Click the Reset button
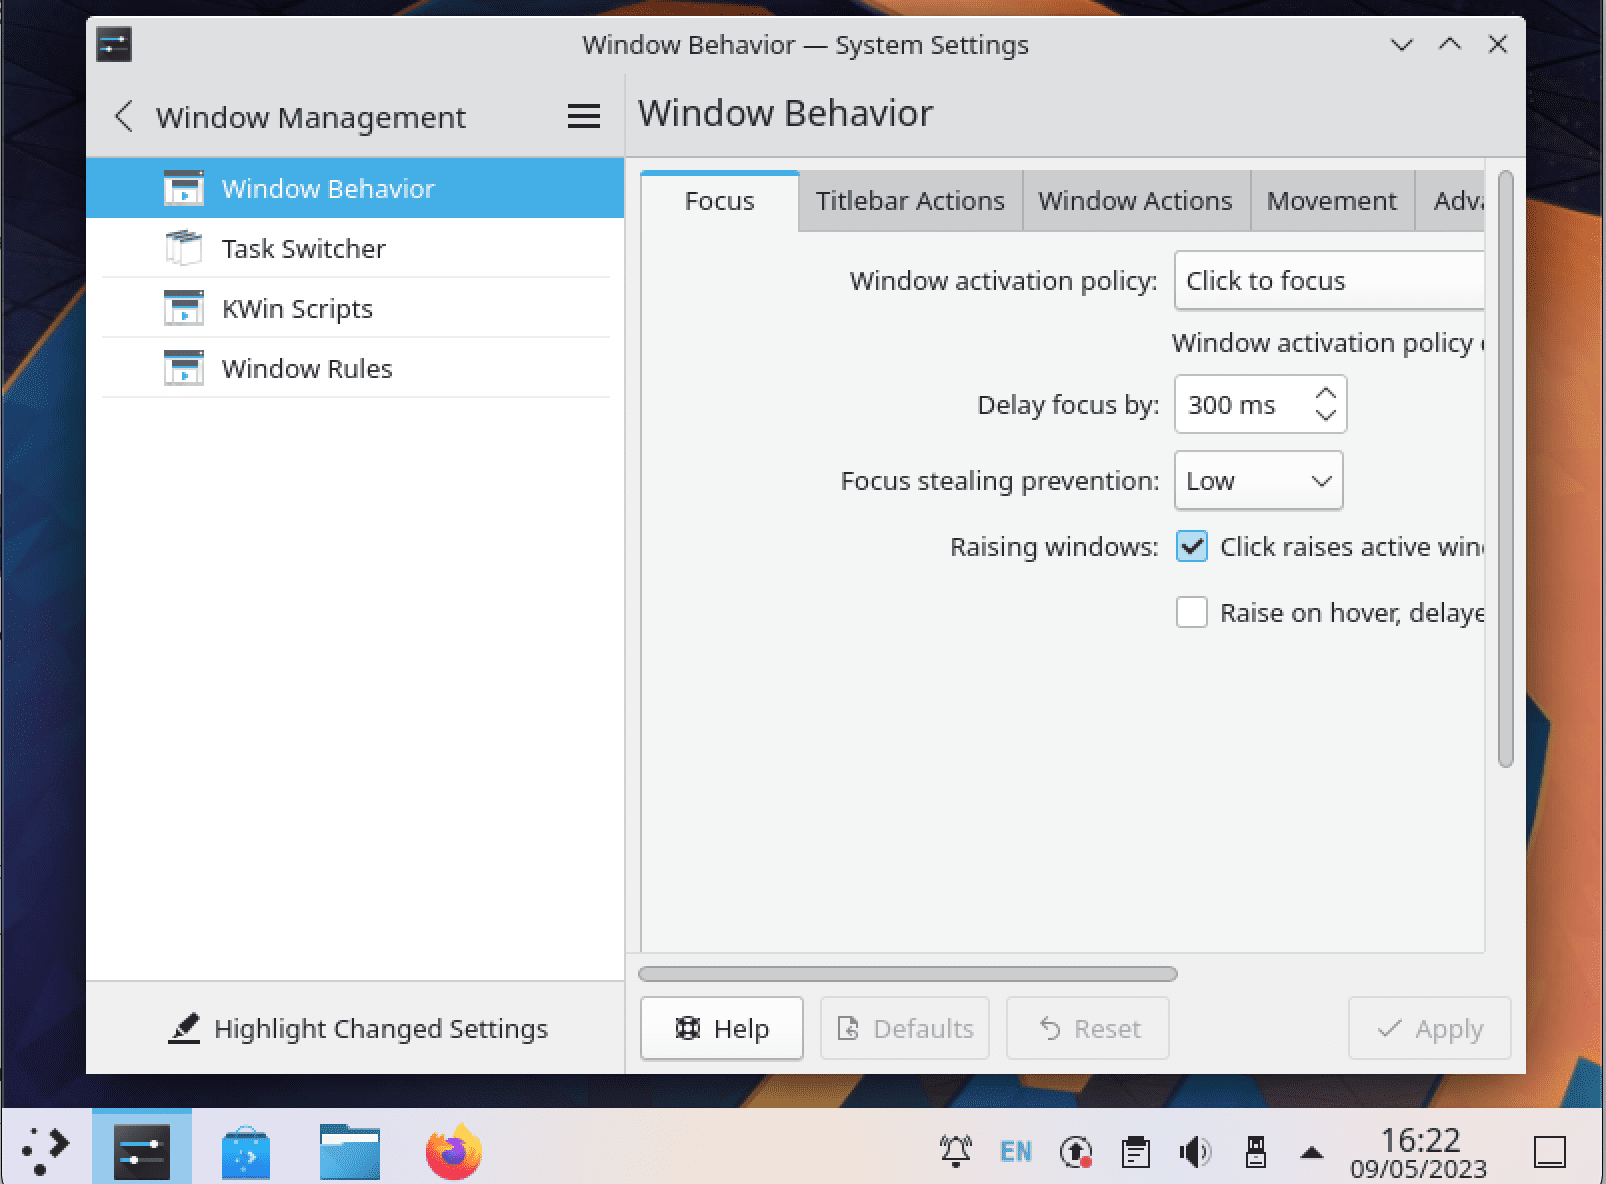Viewport: 1606px width, 1184px height. tap(1088, 1028)
